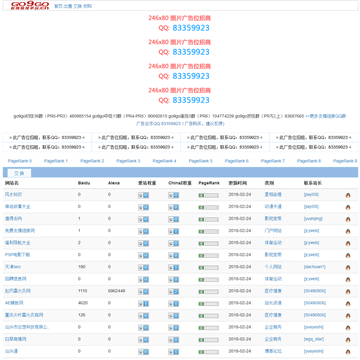
Task: Open contact [dachuan1] profile link
Action: click(315, 267)
